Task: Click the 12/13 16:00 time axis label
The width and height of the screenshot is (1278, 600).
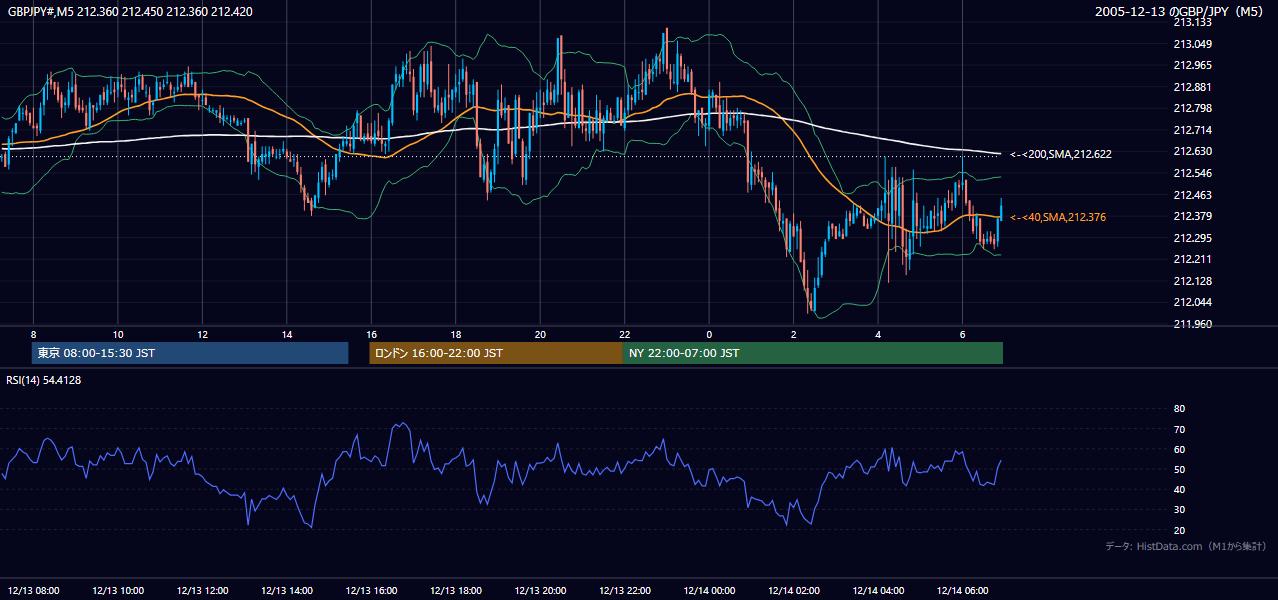Action: (372, 591)
